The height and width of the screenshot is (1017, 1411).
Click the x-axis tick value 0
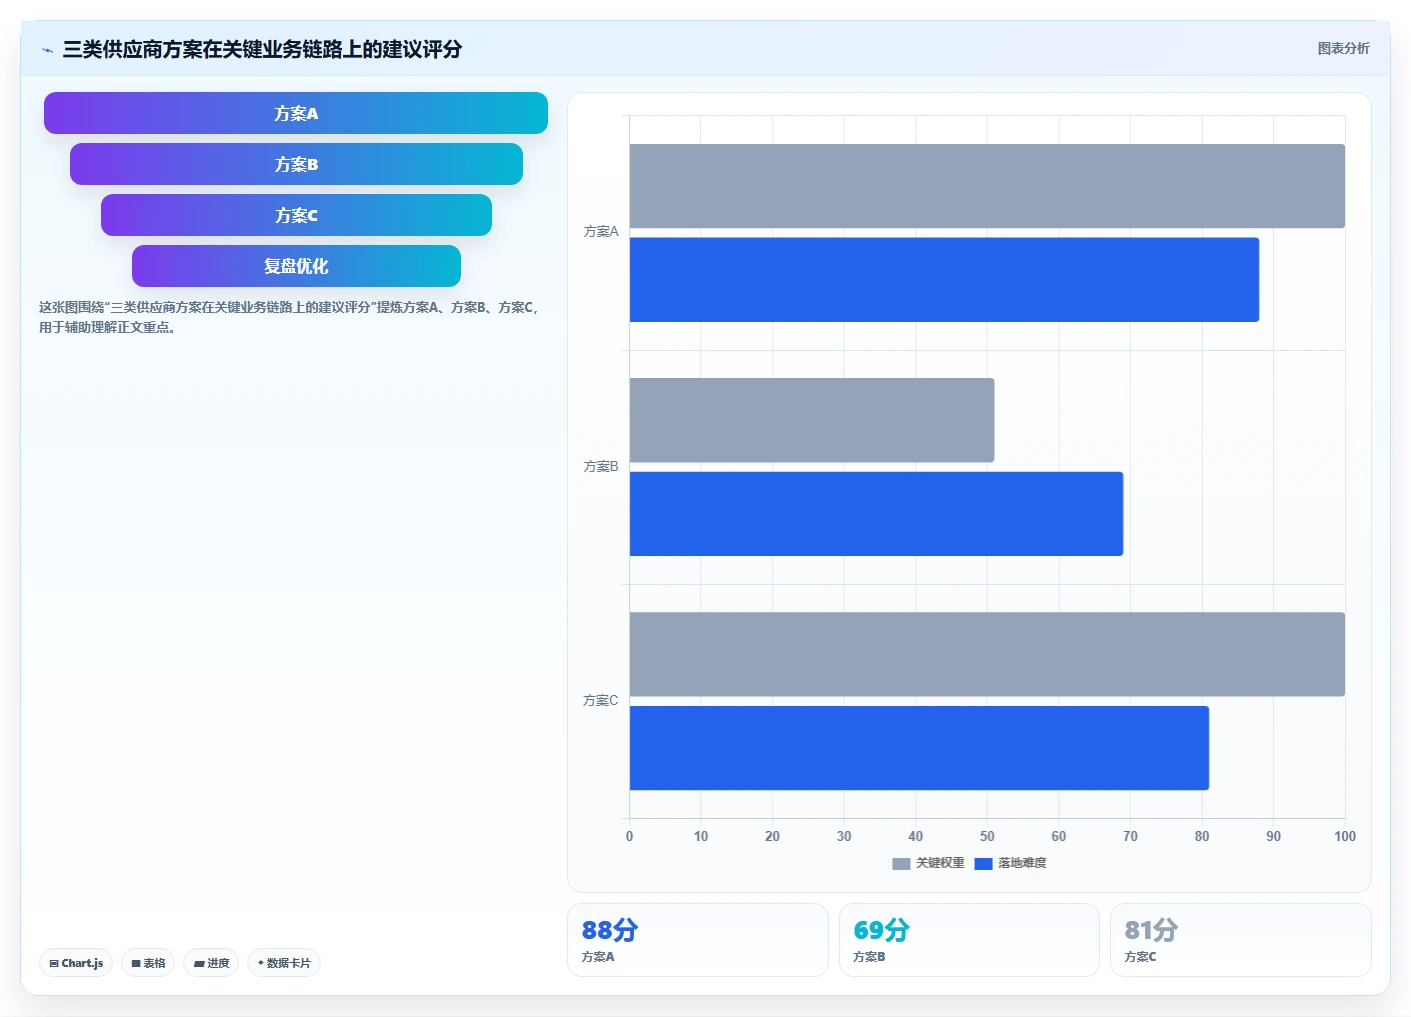pyautogui.click(x=629, y=837)
